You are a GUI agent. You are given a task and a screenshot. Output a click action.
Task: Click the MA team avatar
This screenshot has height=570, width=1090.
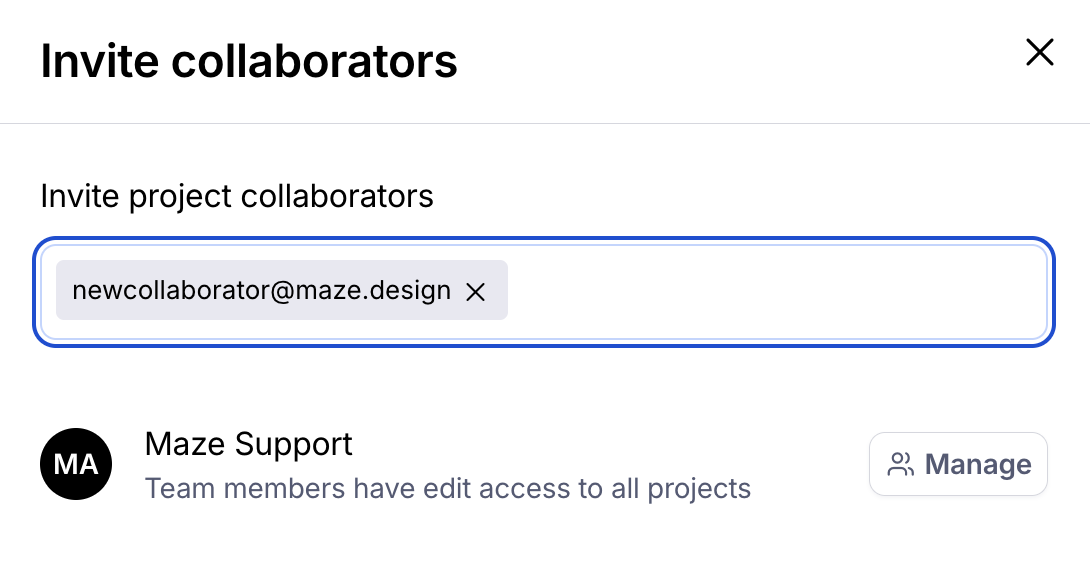click(x=76, y=465)
